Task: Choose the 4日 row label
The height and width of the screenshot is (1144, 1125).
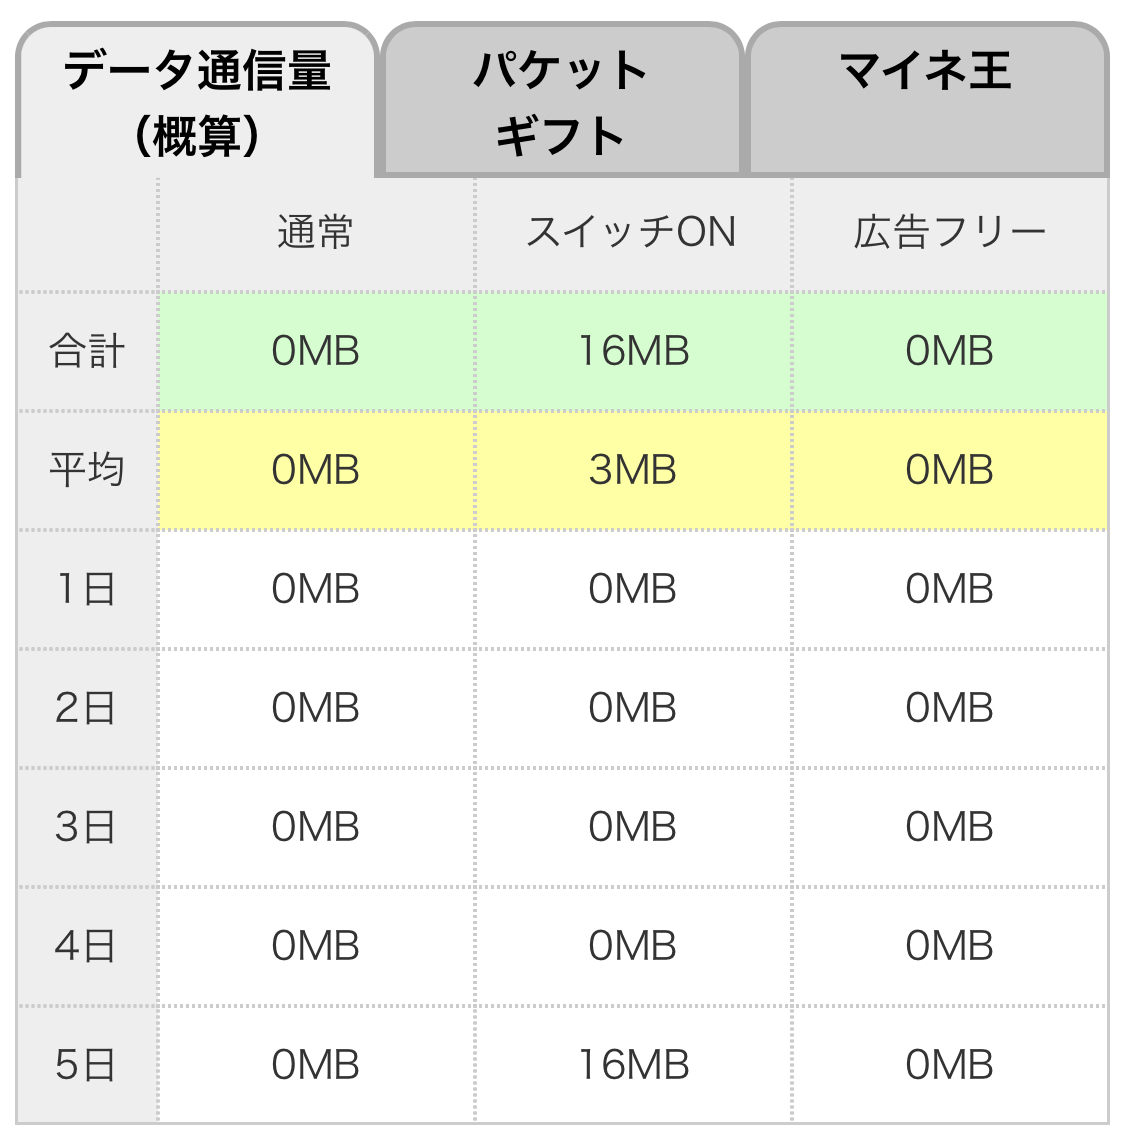Action: point(87,946)
